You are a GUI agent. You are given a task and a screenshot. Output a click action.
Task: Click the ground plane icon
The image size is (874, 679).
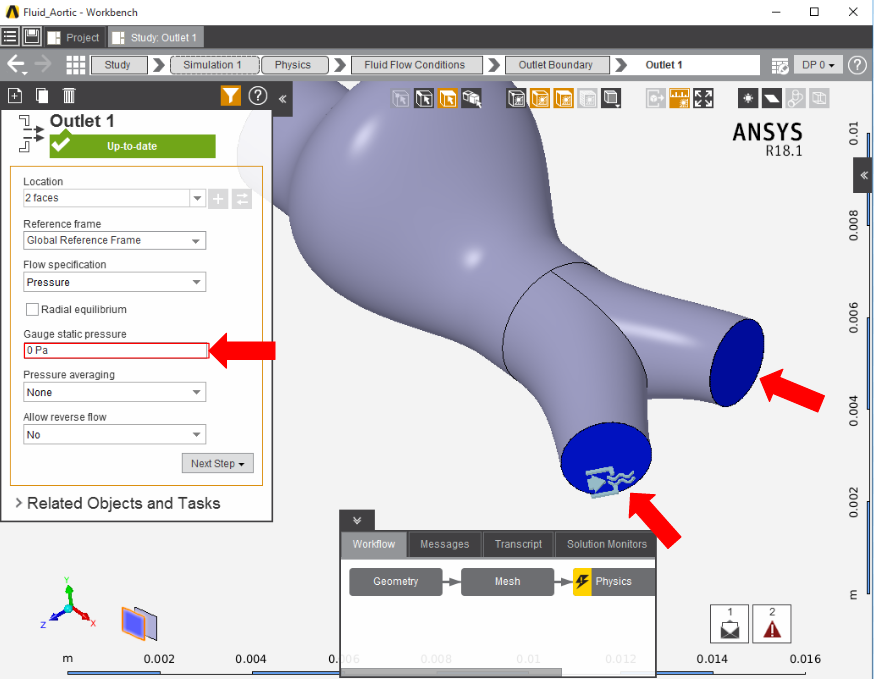coord(772,99)
